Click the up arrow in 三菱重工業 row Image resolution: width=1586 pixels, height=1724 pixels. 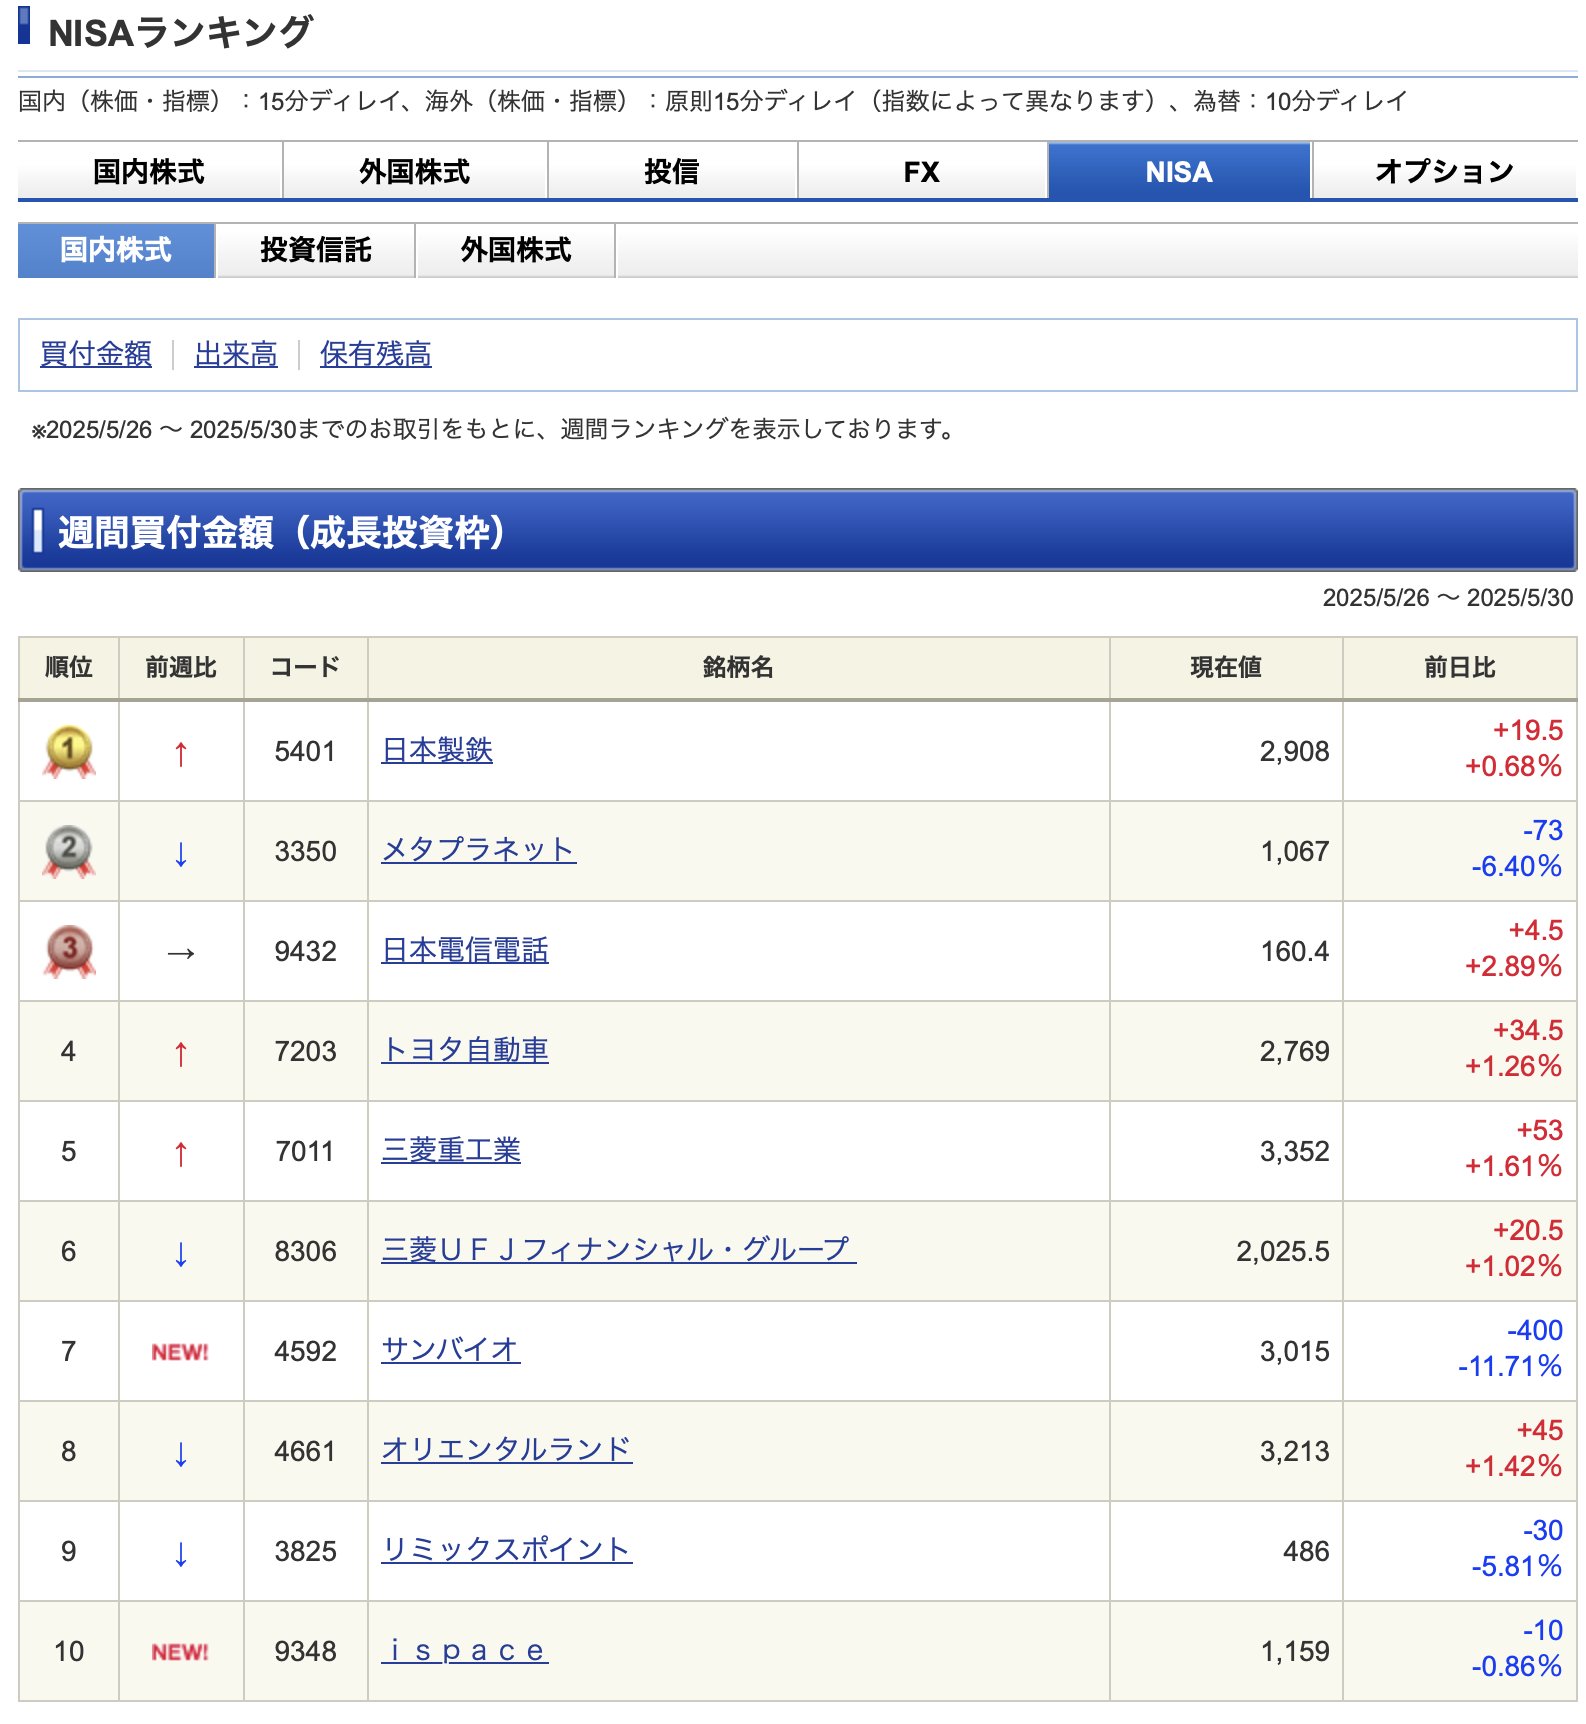pyautogui.click(x=180, y=1153)
